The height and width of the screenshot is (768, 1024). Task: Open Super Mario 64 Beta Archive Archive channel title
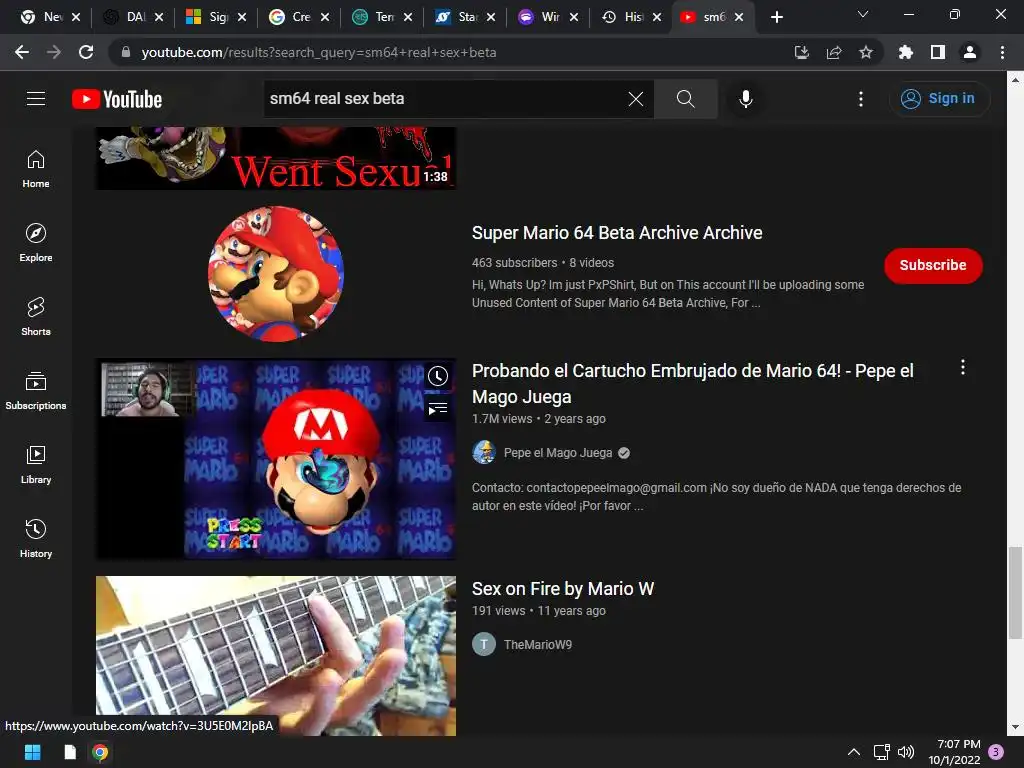point(617,233)
